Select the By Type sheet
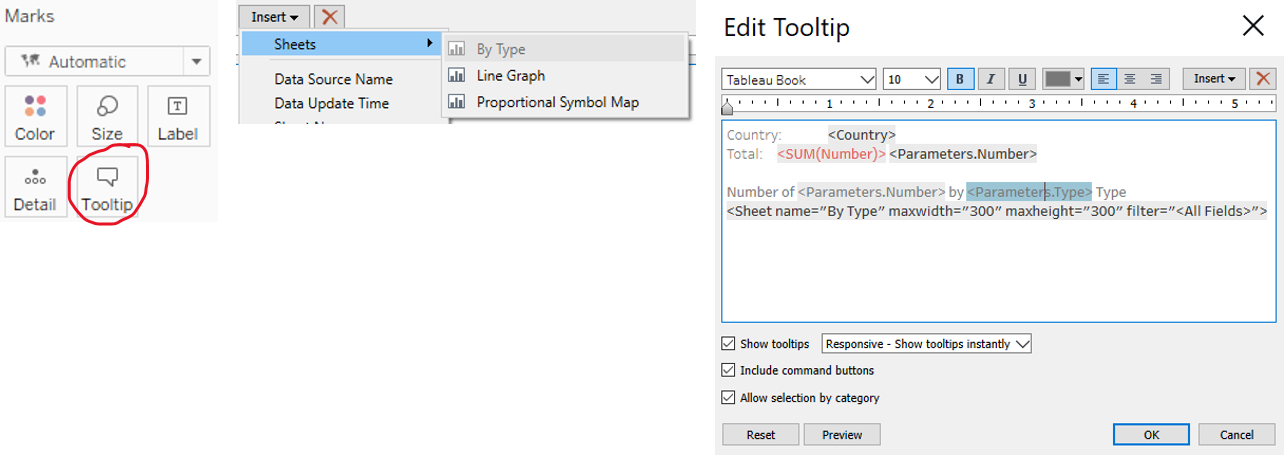Viewport: 1284px width, 455px height. pos(565,49)
